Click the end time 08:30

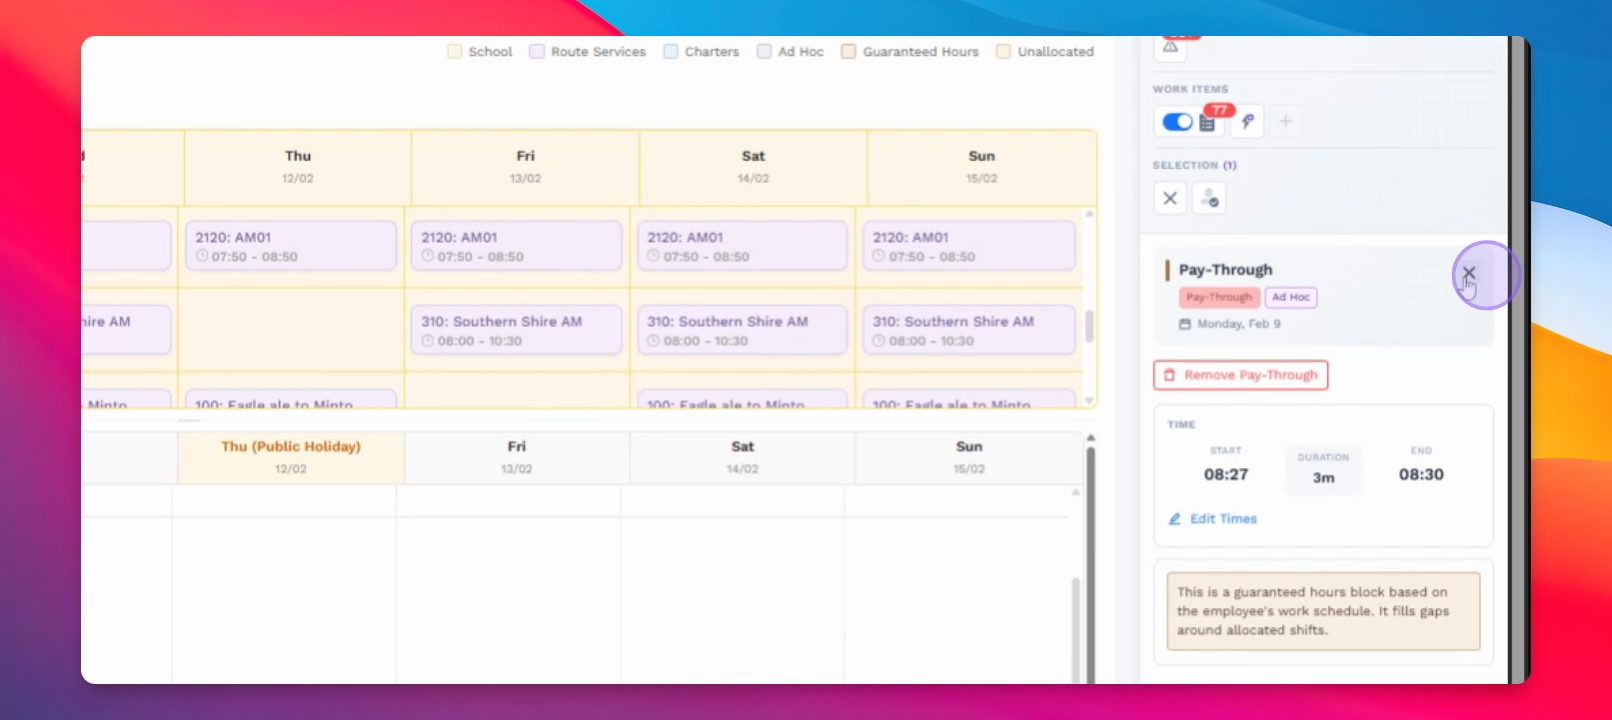point(1421,474)
